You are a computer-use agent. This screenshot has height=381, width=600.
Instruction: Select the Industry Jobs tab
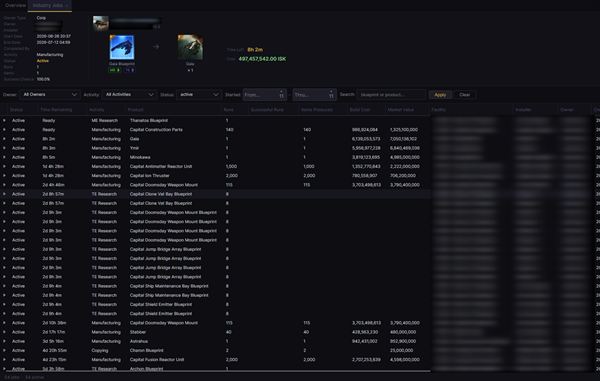click(50, 5)
